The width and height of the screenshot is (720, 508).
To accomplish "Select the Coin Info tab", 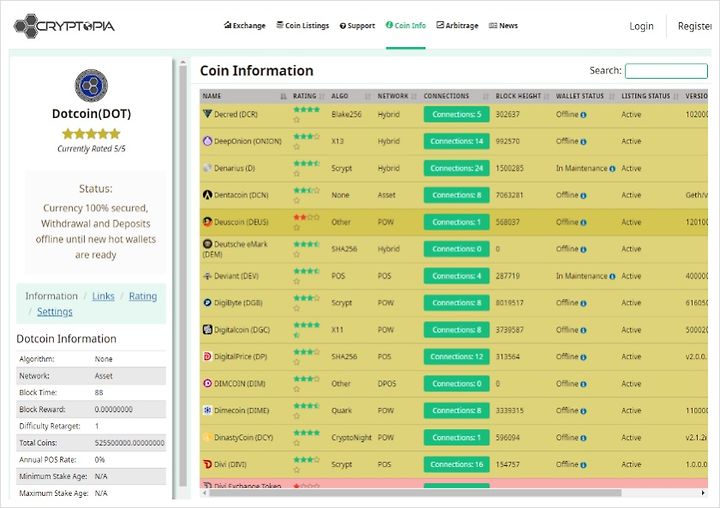I will [x=405, y=26].
